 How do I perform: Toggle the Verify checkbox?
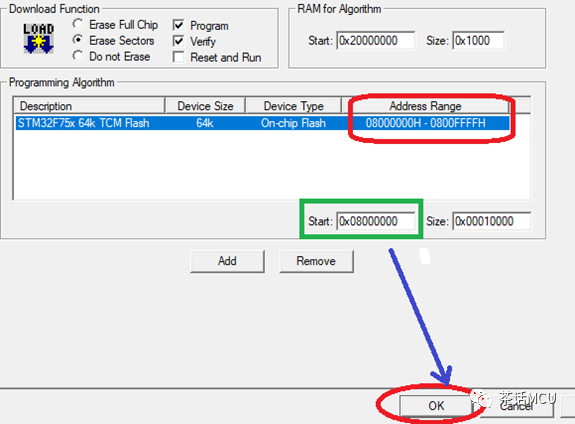click(x=179, y=41)
